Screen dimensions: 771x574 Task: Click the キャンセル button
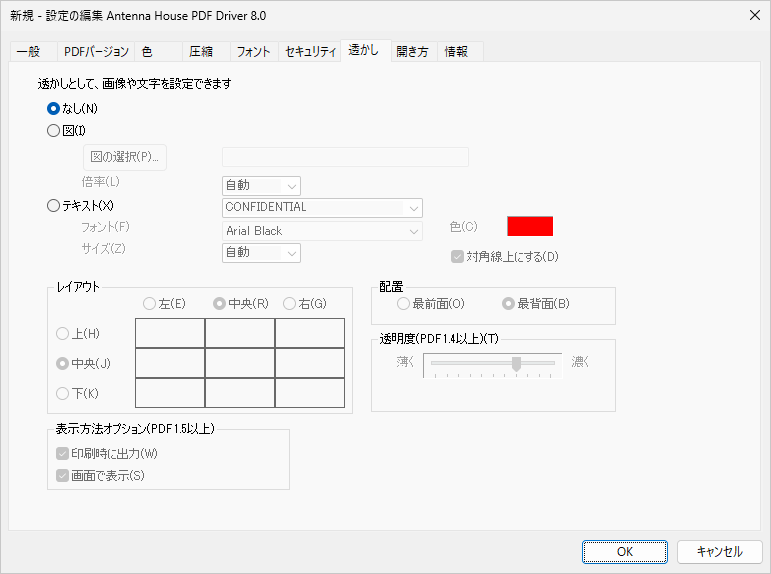pos(719,551)
